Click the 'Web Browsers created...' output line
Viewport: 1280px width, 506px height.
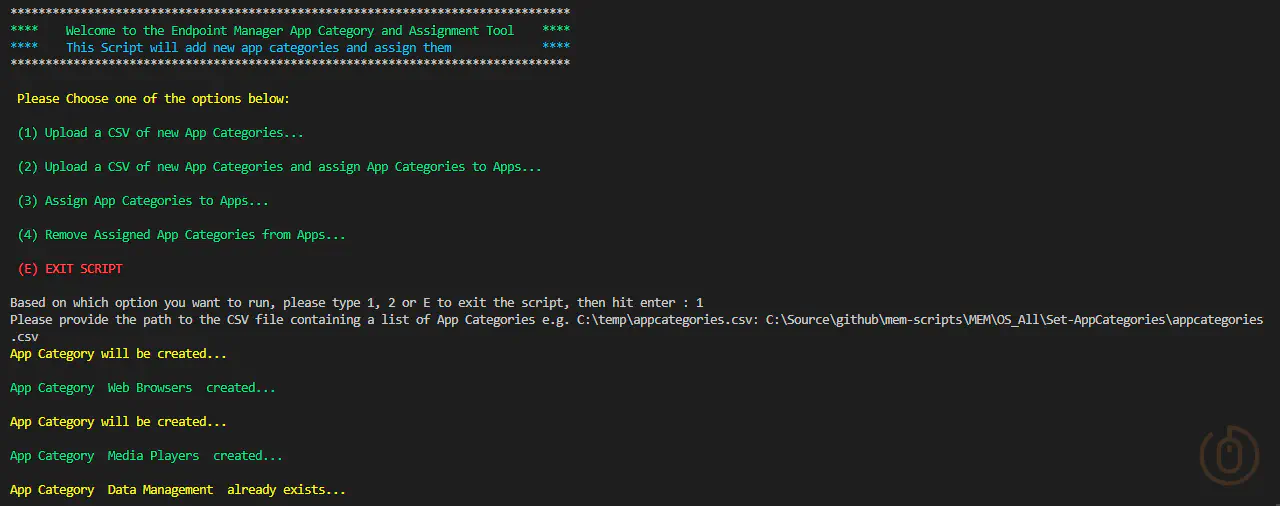[x=142, y=388]
